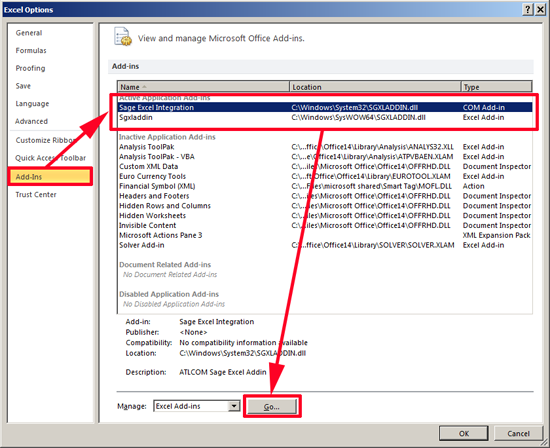Click the ATLCOM Sage Excel Addin description

[223, 372]
